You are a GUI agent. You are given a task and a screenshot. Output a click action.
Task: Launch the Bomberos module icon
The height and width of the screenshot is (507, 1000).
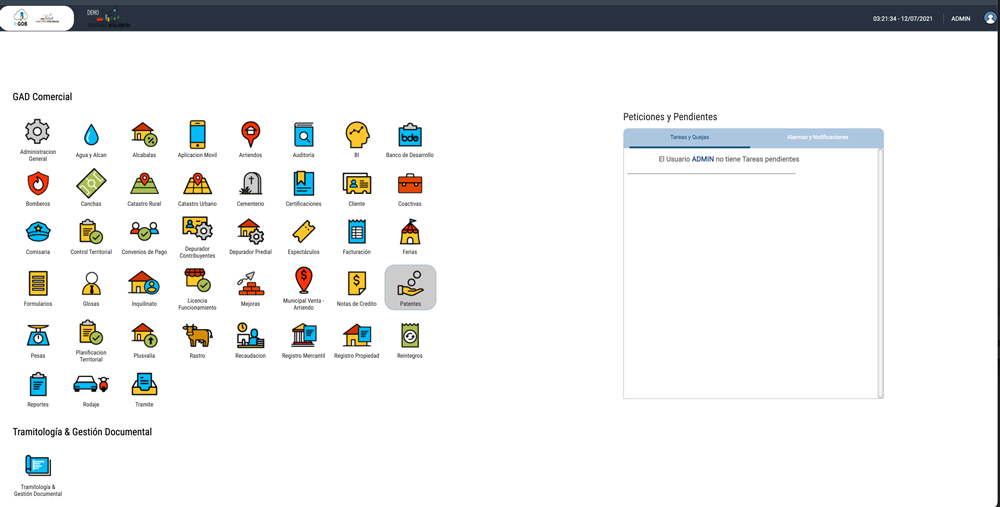click(x=38, y=184)
